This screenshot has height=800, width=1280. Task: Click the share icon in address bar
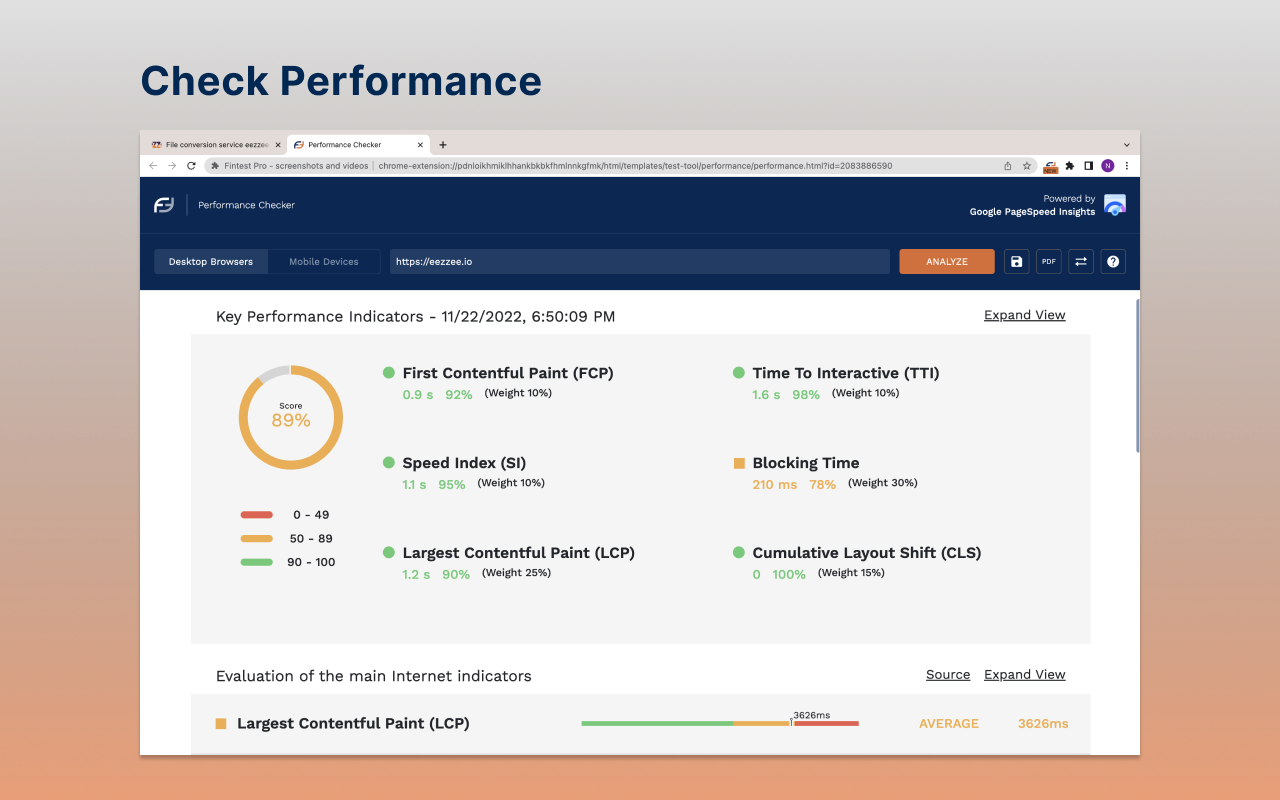click(x=1008, y=166)
